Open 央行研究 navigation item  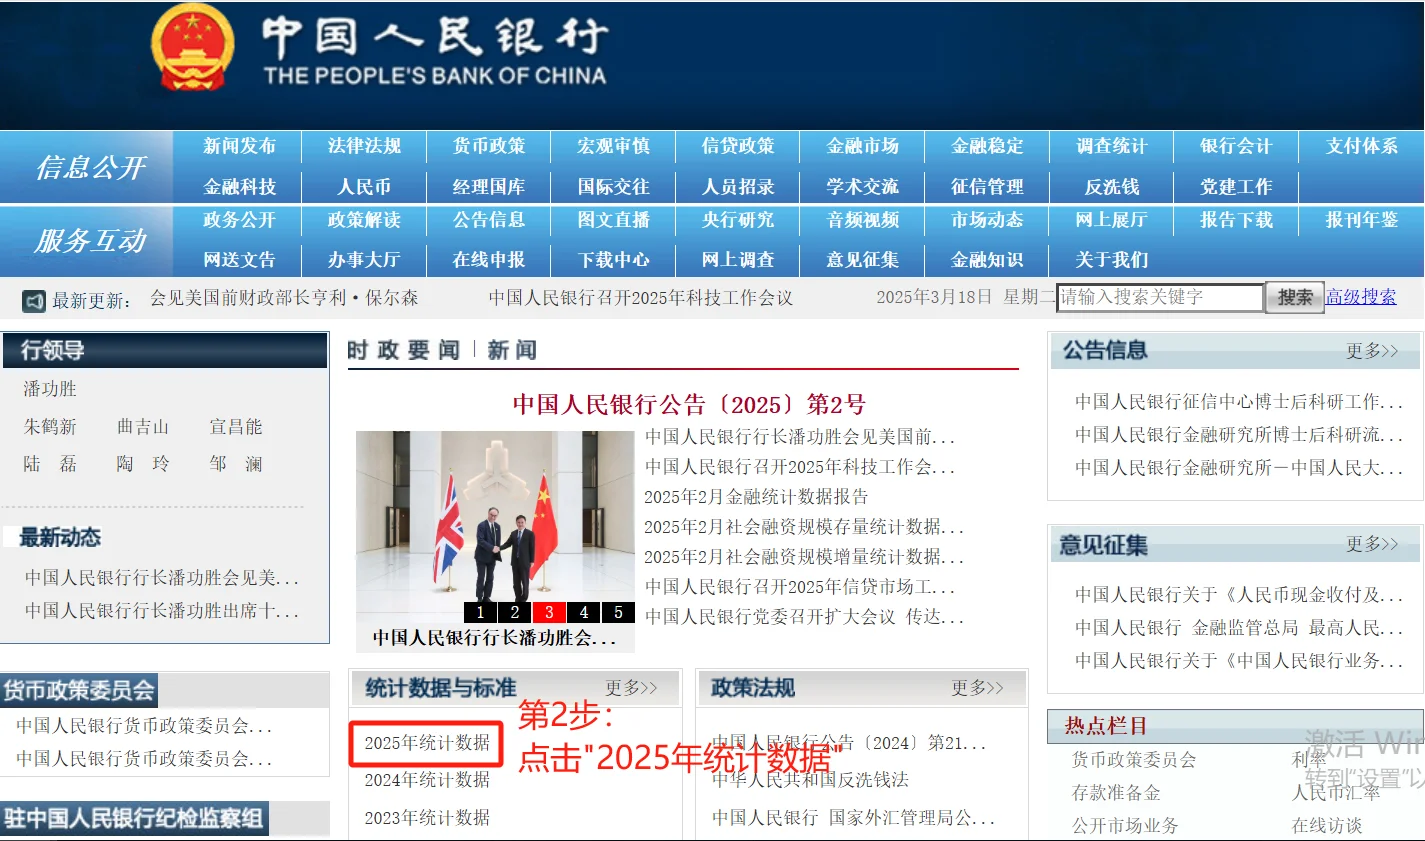coord(738,220)
